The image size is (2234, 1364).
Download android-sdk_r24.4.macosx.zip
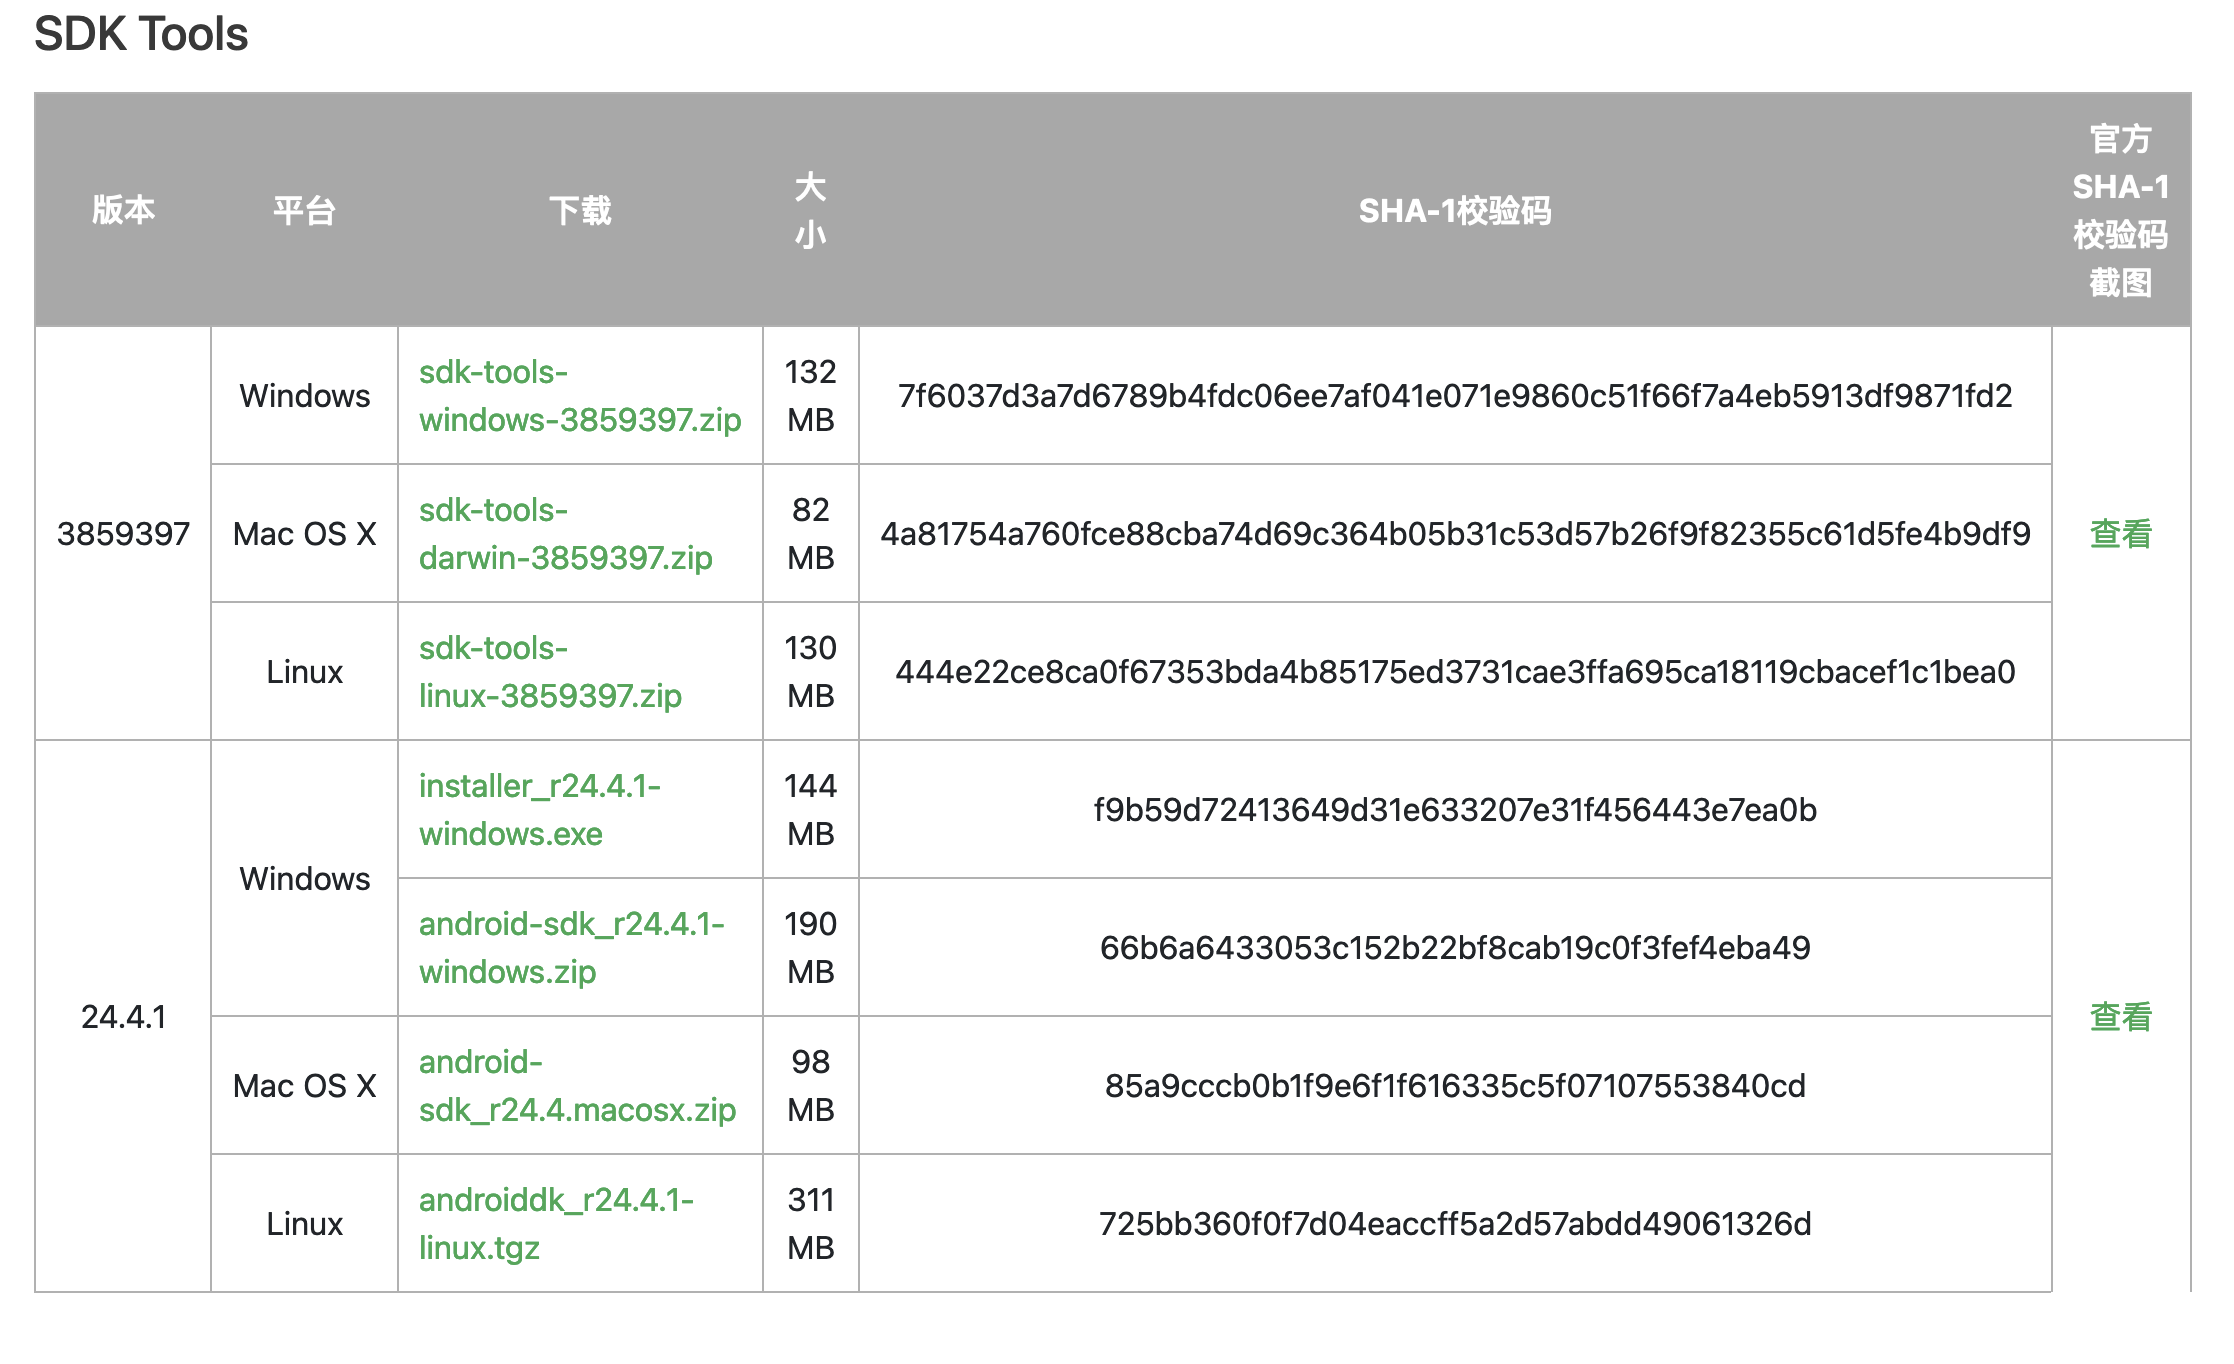[x=577, y=1086]
